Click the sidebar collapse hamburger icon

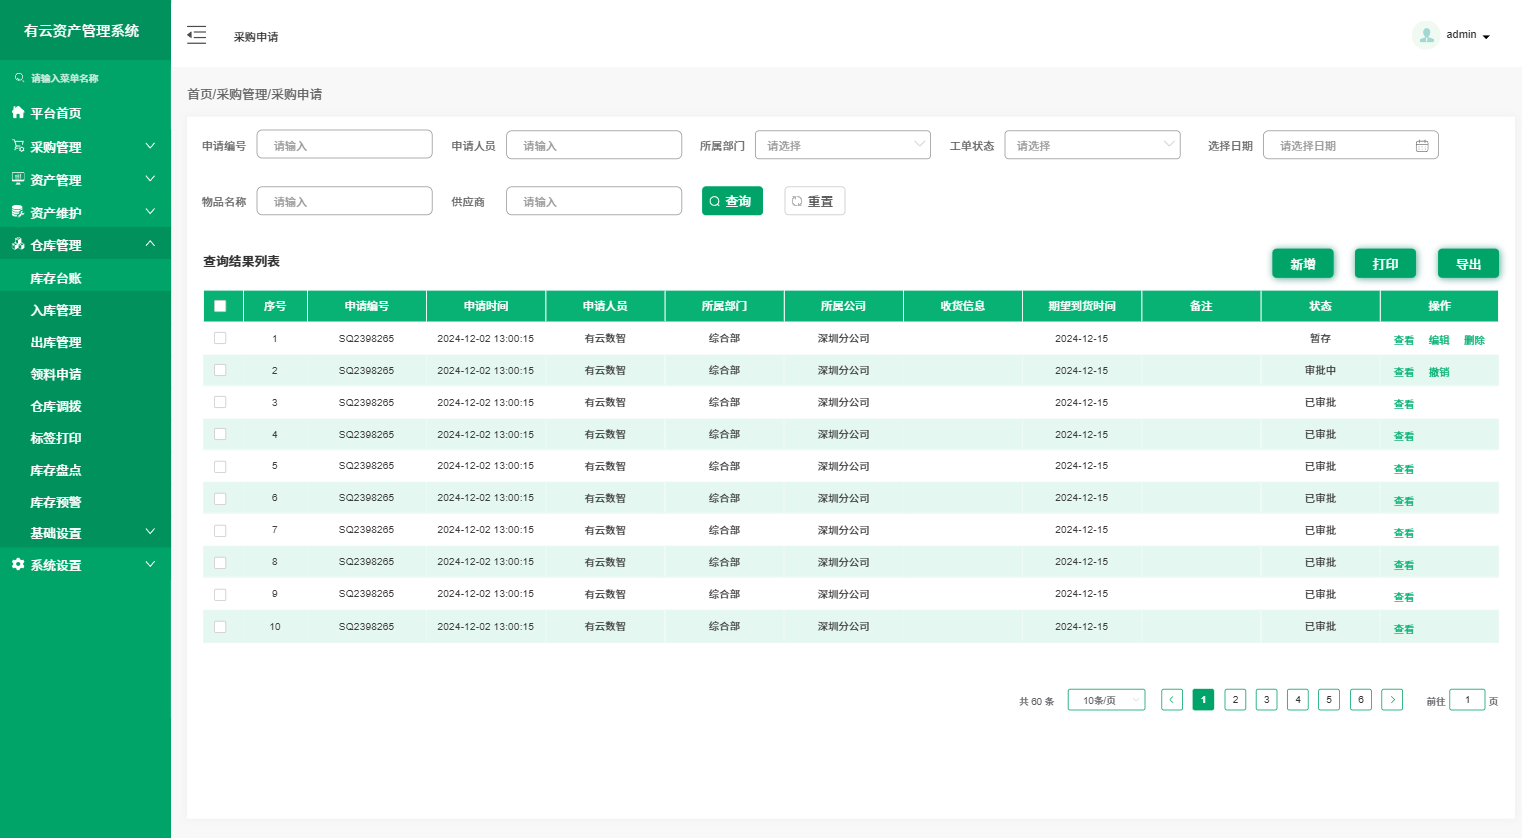(196, 36)
